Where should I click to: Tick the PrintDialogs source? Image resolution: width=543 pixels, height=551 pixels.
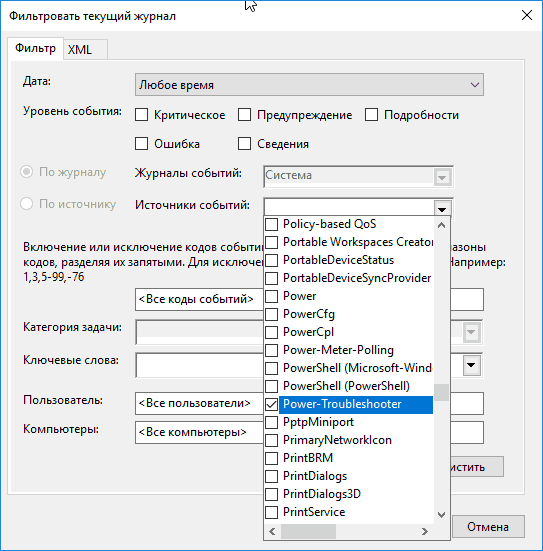click(271, 476)
